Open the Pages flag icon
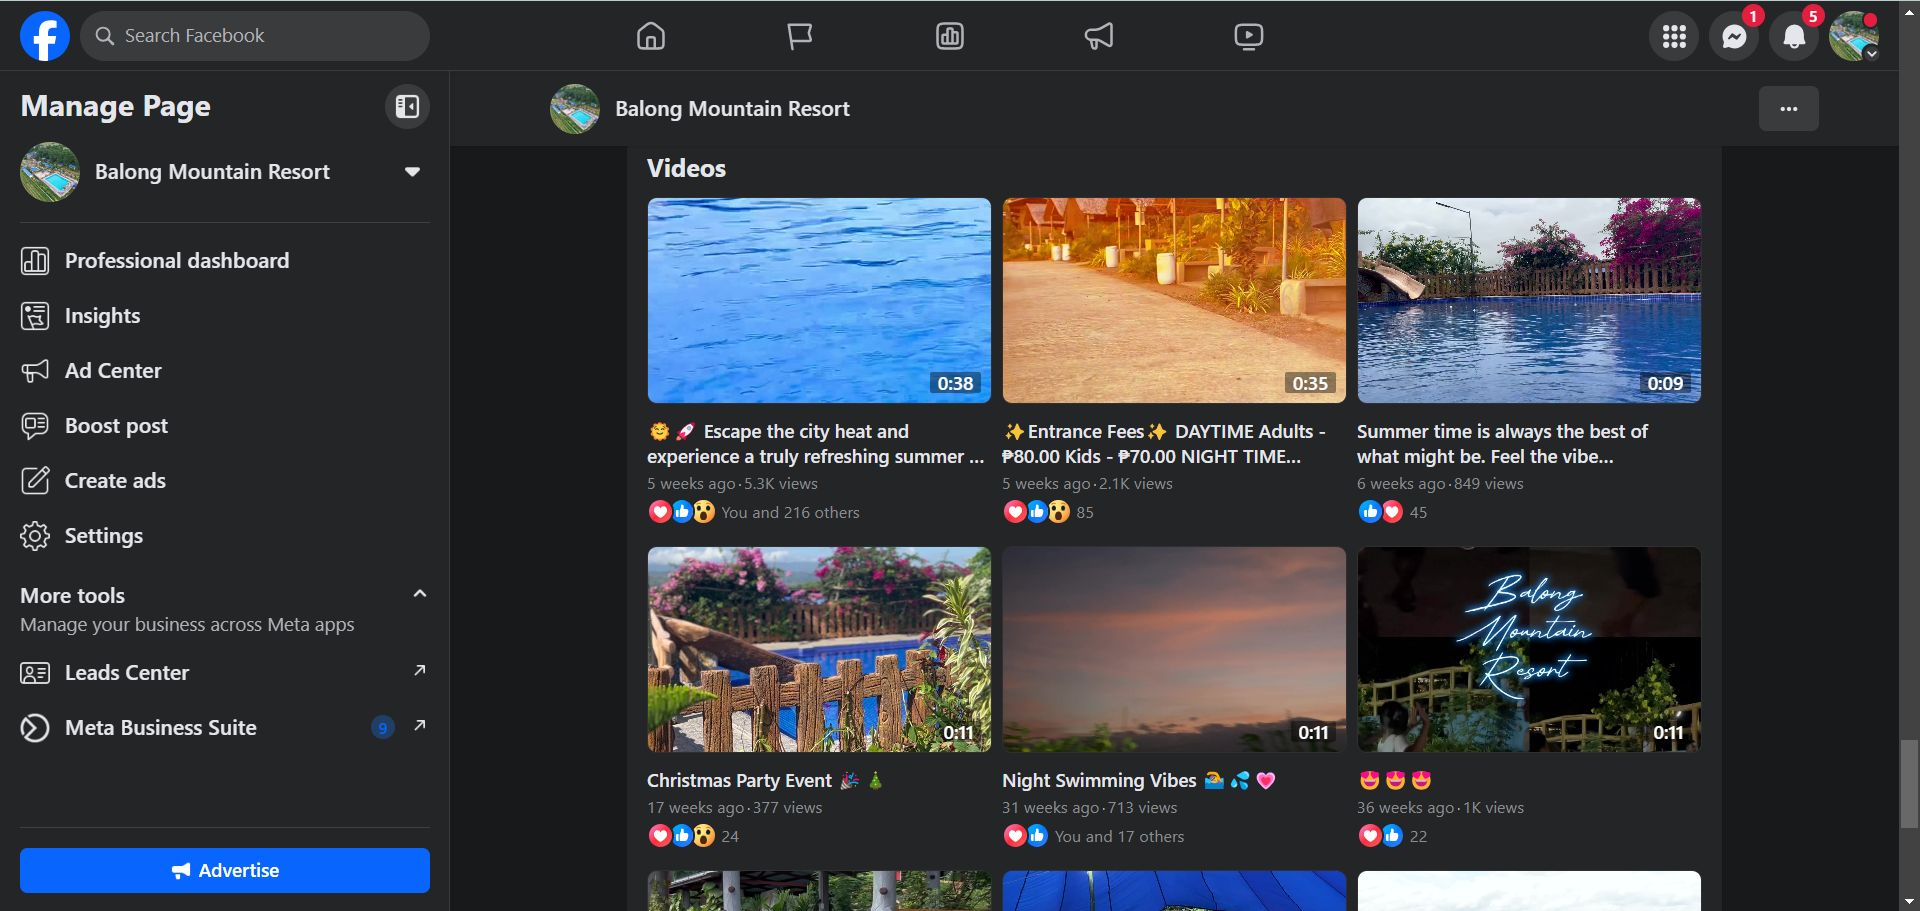 [800, 36]
